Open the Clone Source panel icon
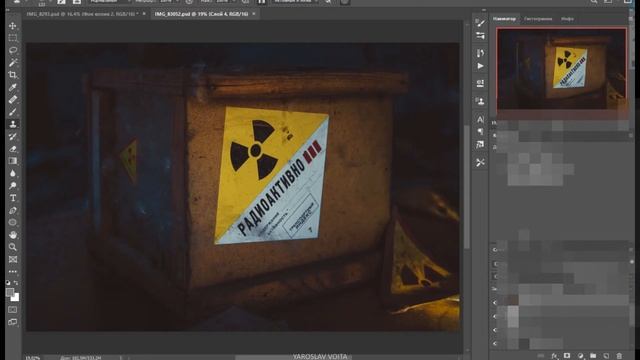640x360 pixels. click(x=480, y=101)
